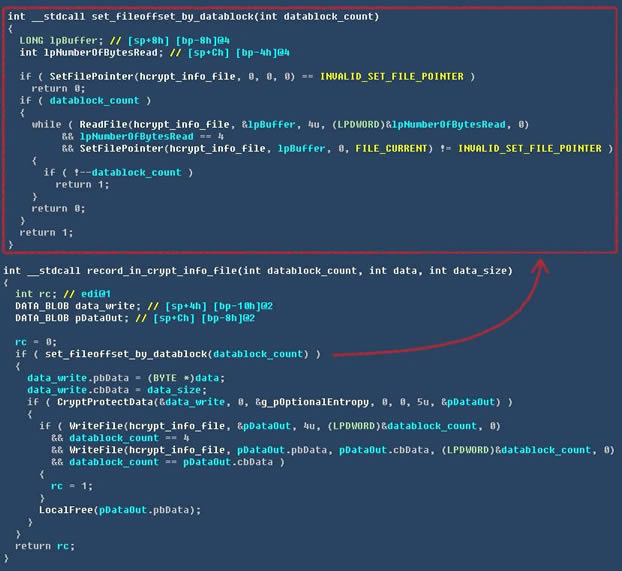The width and height of the screenshot is (622, 571).
Task: Click the 'DATA_BLOB pDataOut' declaration
Action: click(62, 317)
